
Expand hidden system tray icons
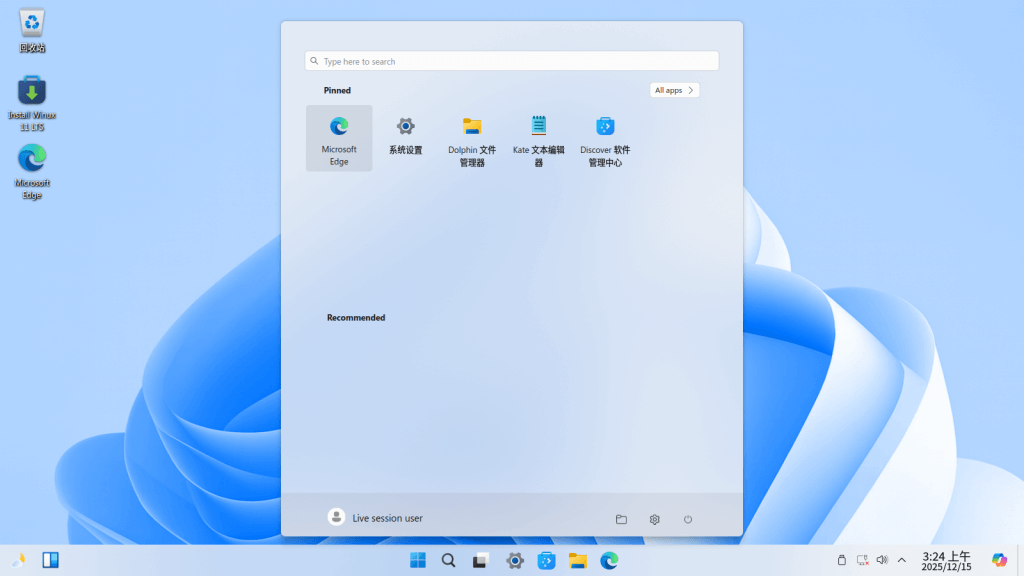click(902, 560)
